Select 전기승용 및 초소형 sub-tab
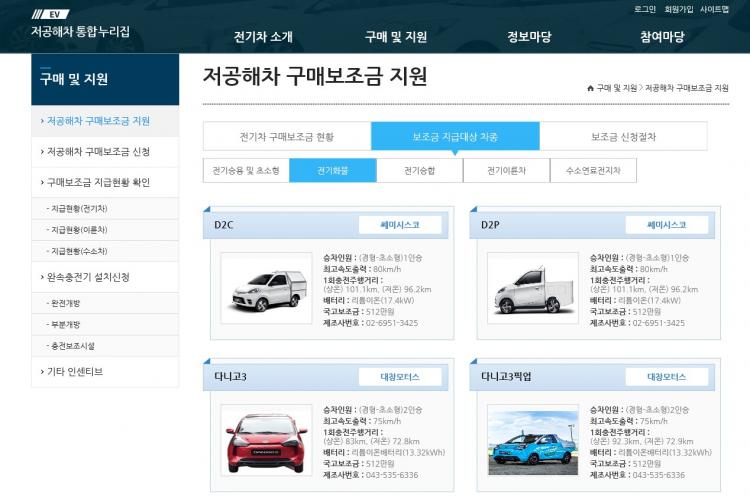The height and width of the screenshot is (504, 750). pos(246,171)
